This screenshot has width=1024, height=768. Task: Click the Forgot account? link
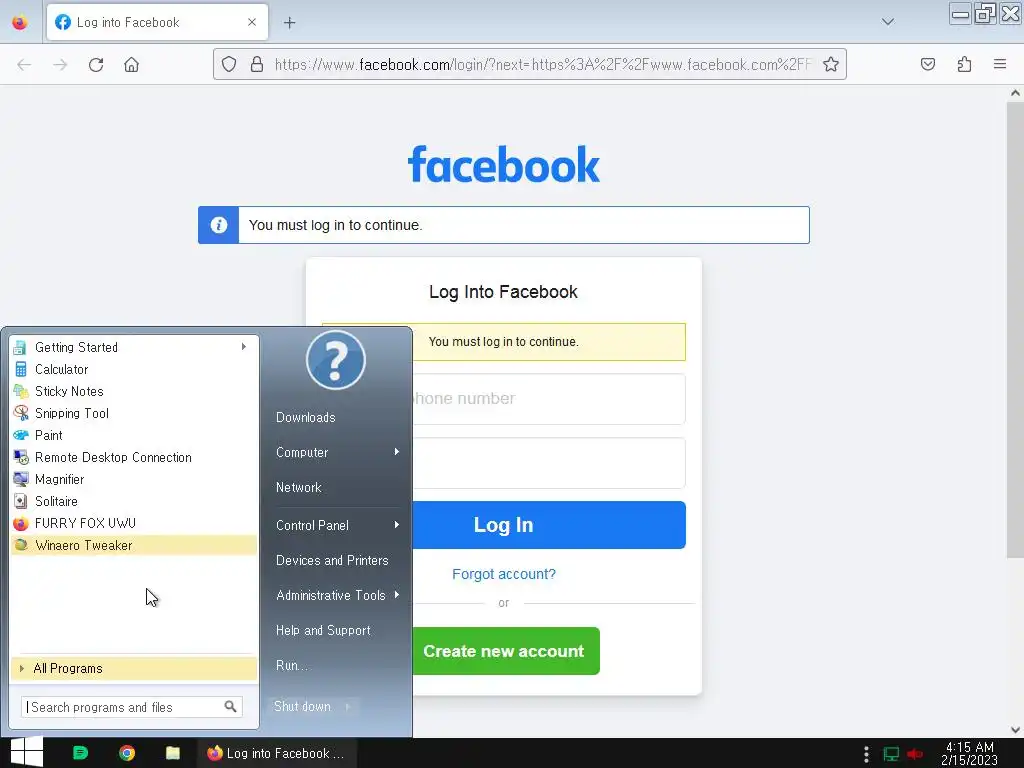[x=504, y=574]
